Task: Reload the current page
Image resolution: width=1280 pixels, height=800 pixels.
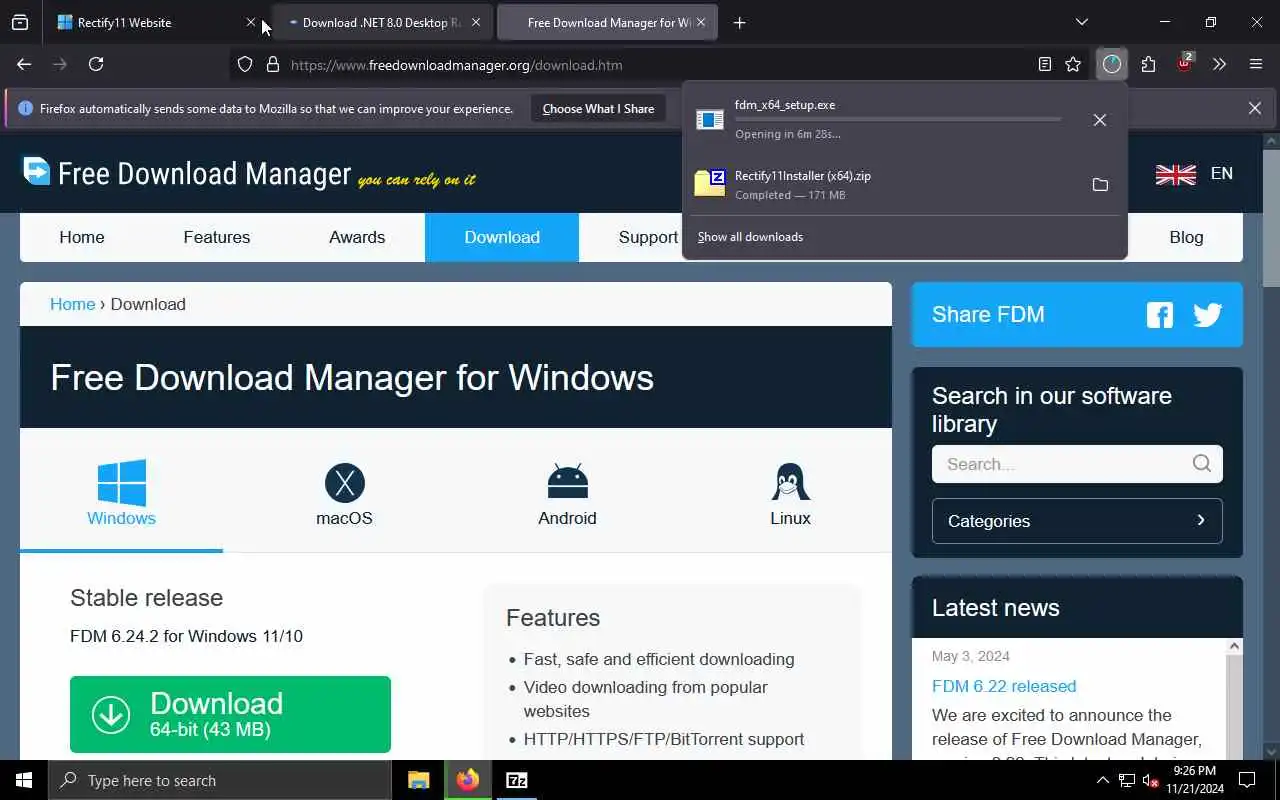Action: [96, 64]
